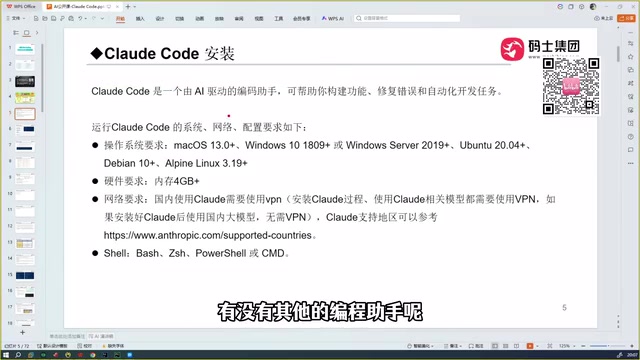Viewport: 640px width, 360px height.
Task: Click the new document toolbar icon
Action: click(36, 18)
